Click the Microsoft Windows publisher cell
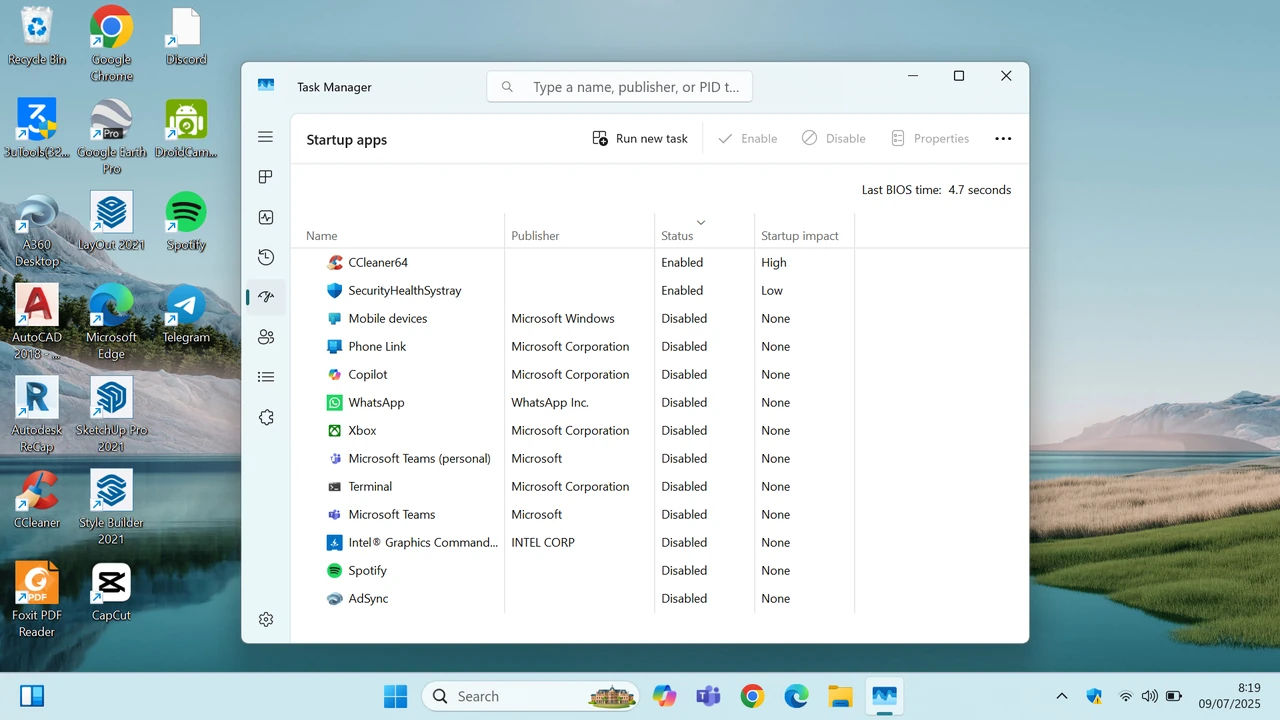Screen dimensions: 1280x720 563,319
